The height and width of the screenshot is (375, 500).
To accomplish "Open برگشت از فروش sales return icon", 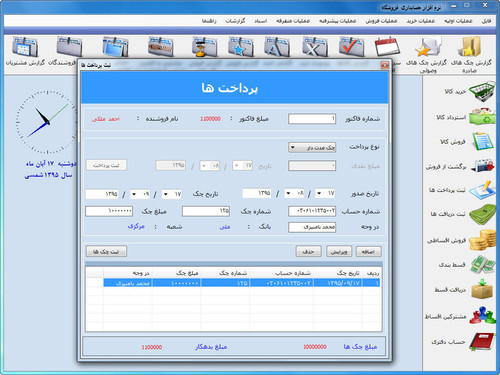I will pyautogui.click(x=482, y=166).
